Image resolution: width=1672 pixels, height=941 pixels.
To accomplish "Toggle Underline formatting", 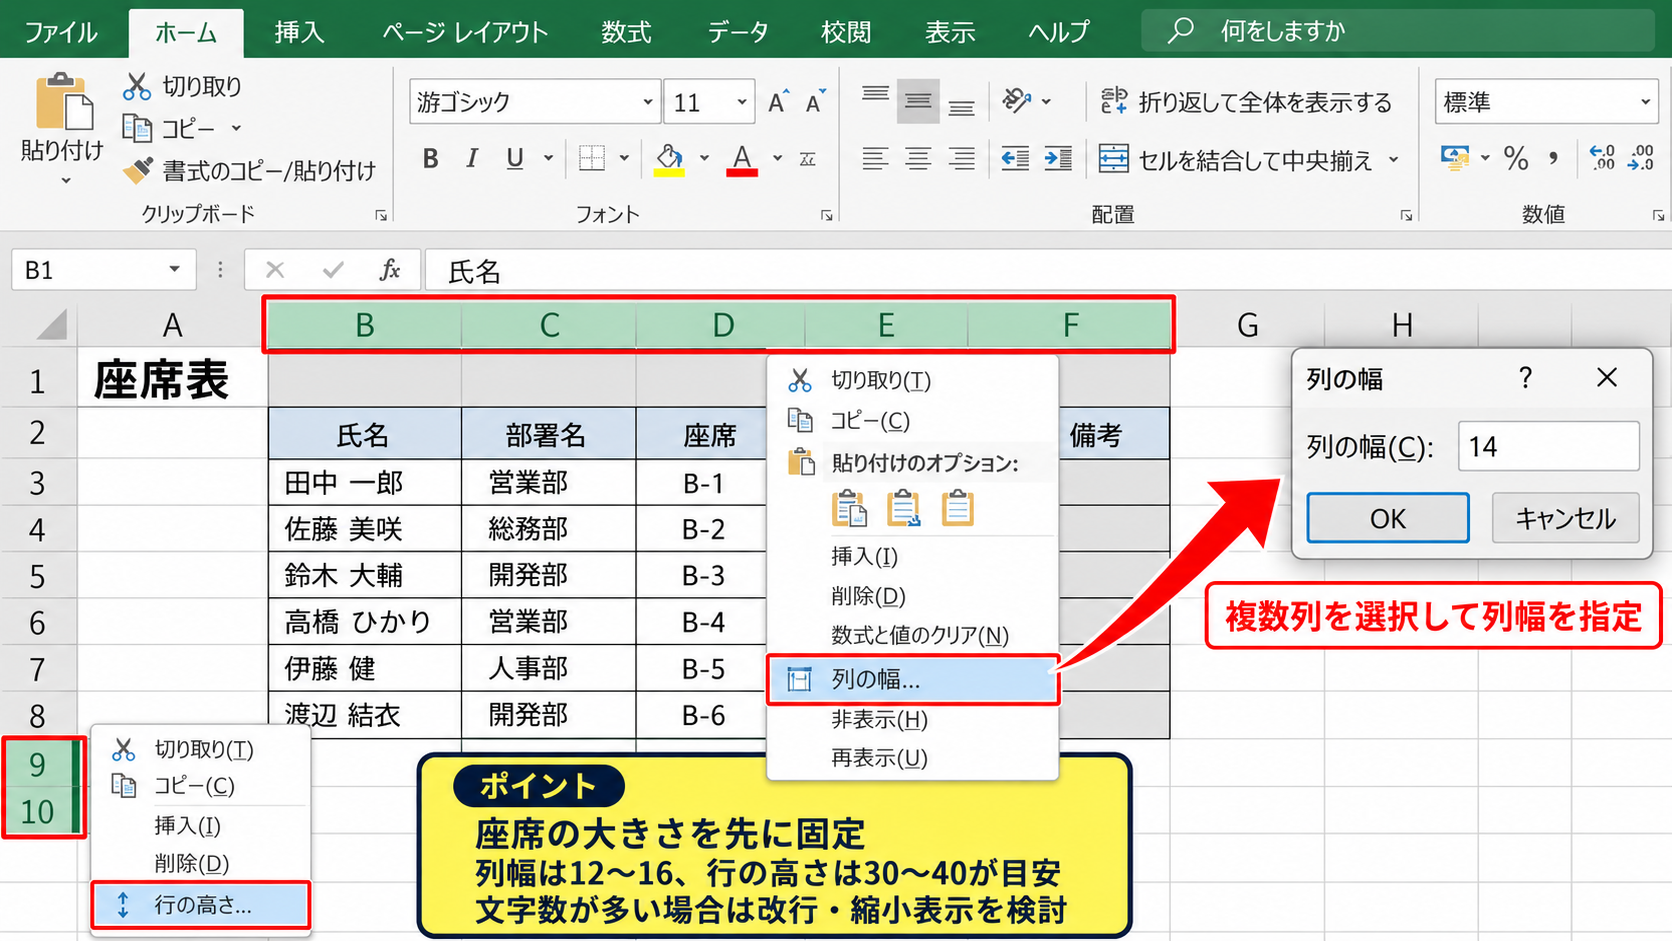I will [x=515, y=159].
